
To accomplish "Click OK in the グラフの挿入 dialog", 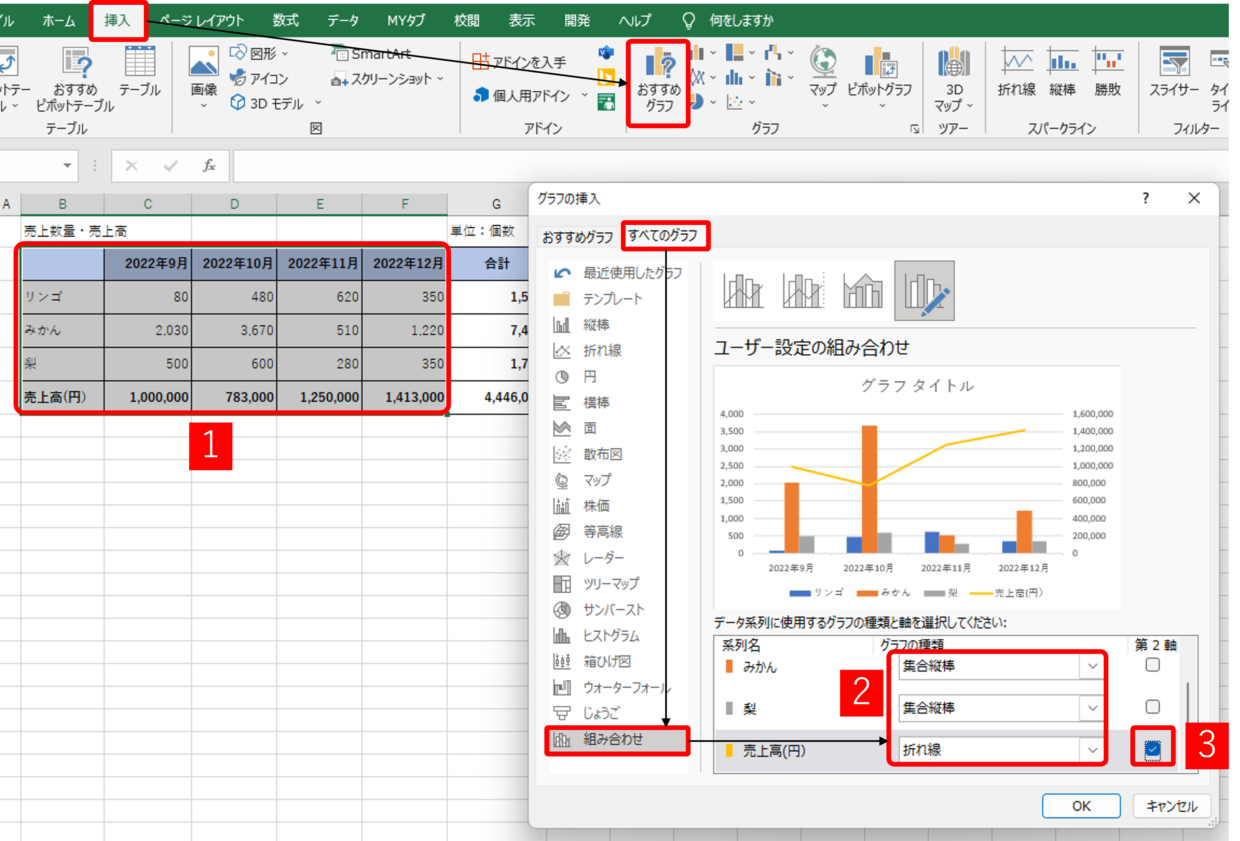I will [x=1081, y=806].
